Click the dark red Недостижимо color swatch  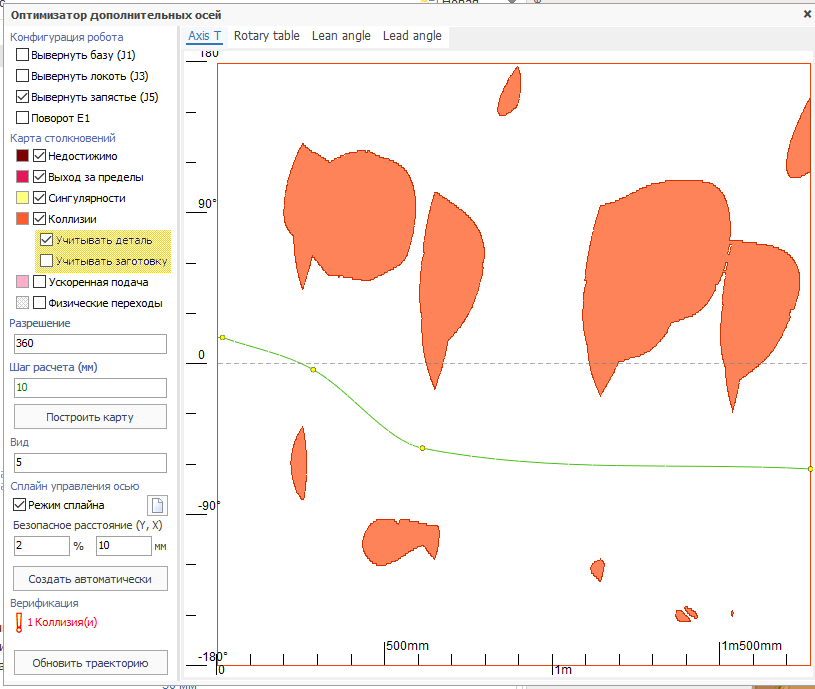22,156
